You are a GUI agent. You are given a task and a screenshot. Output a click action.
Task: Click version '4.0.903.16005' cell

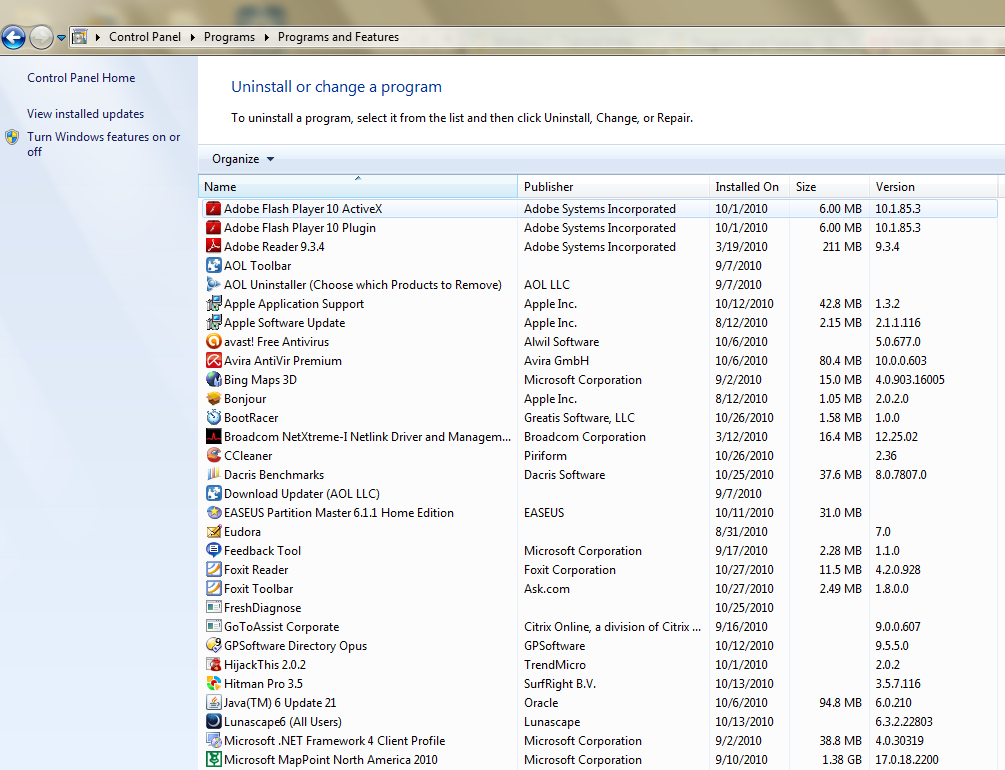909,380
